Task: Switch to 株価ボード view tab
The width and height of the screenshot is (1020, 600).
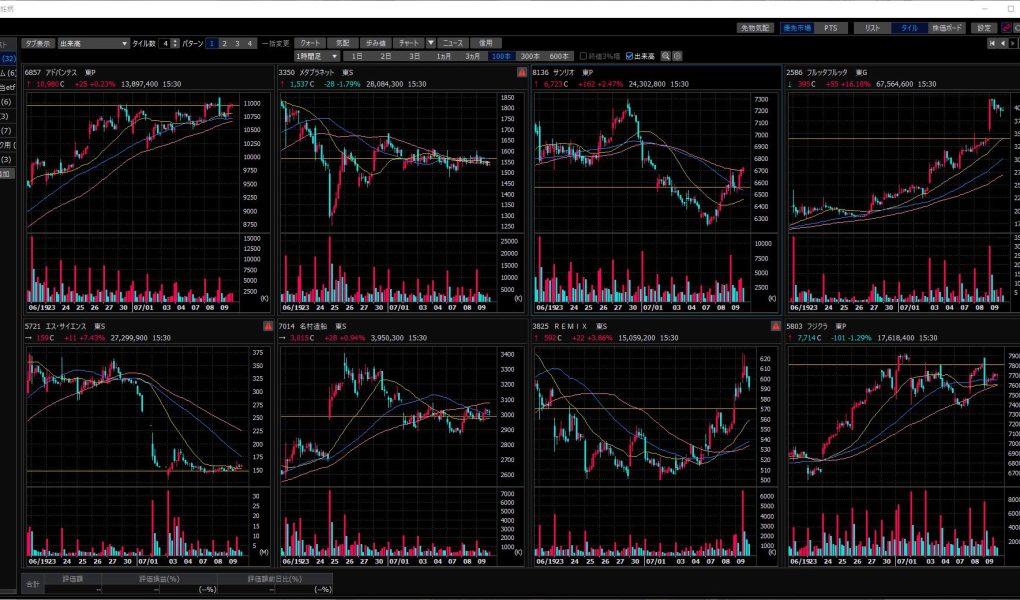Action: tap(948, 28)
